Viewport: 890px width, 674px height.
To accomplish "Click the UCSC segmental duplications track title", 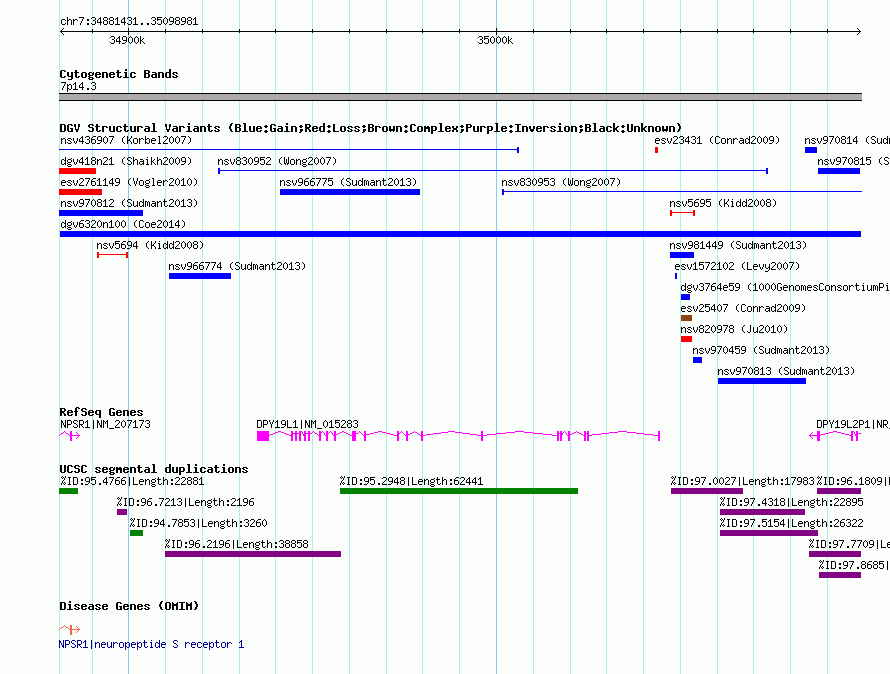I will [154, 469].
